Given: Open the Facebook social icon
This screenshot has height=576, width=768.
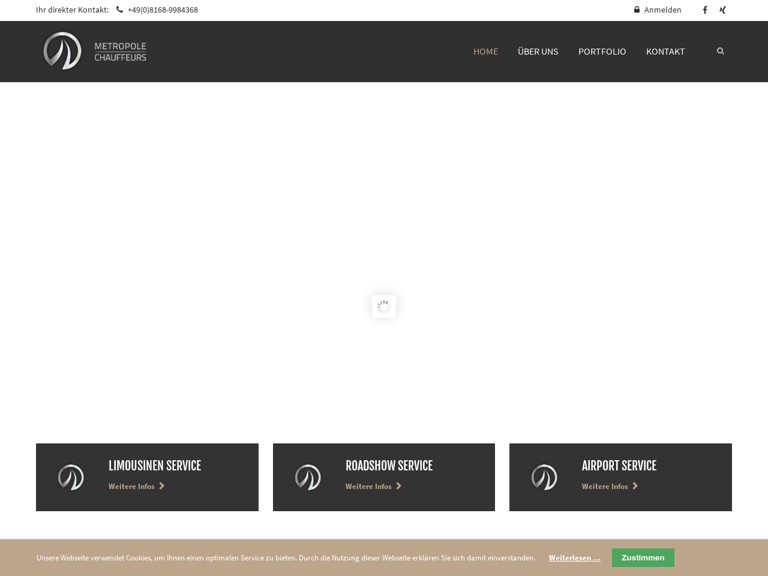Looking at the screenshot, I should [x=704, y=10].
